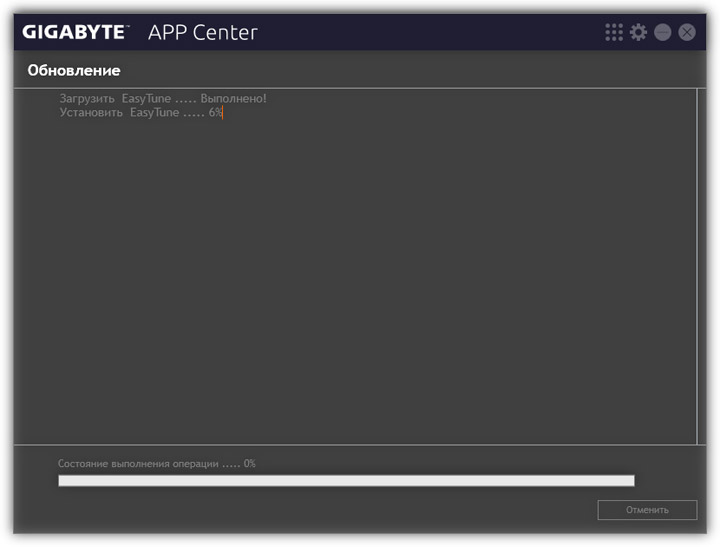Screen dimensions: 720x547
Task: Click the Обновление heading
Action: pyautogui.click(x=74, y=70)
